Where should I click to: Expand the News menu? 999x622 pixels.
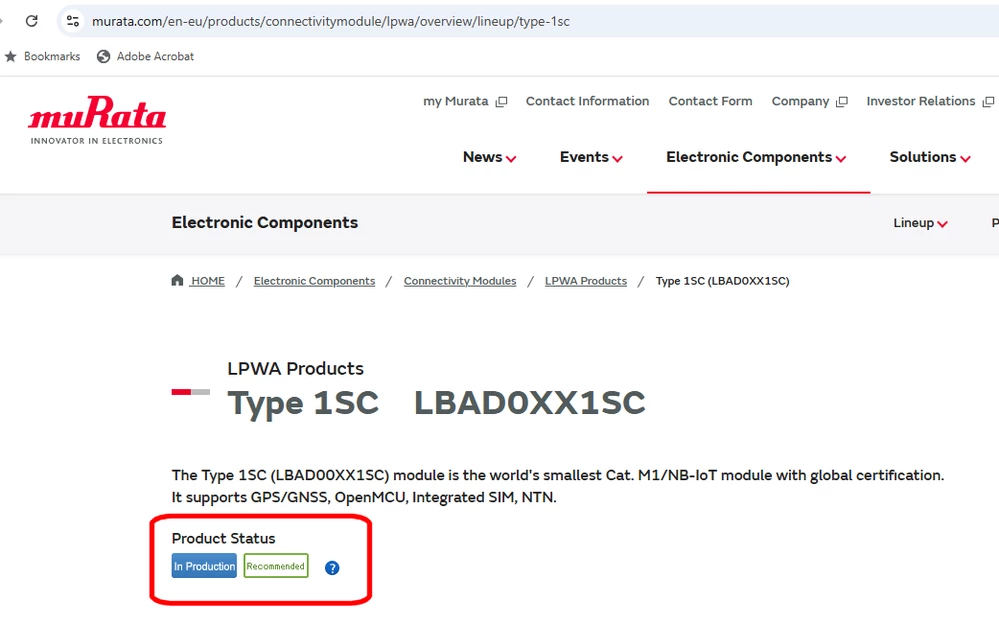[x=489, y=157]
